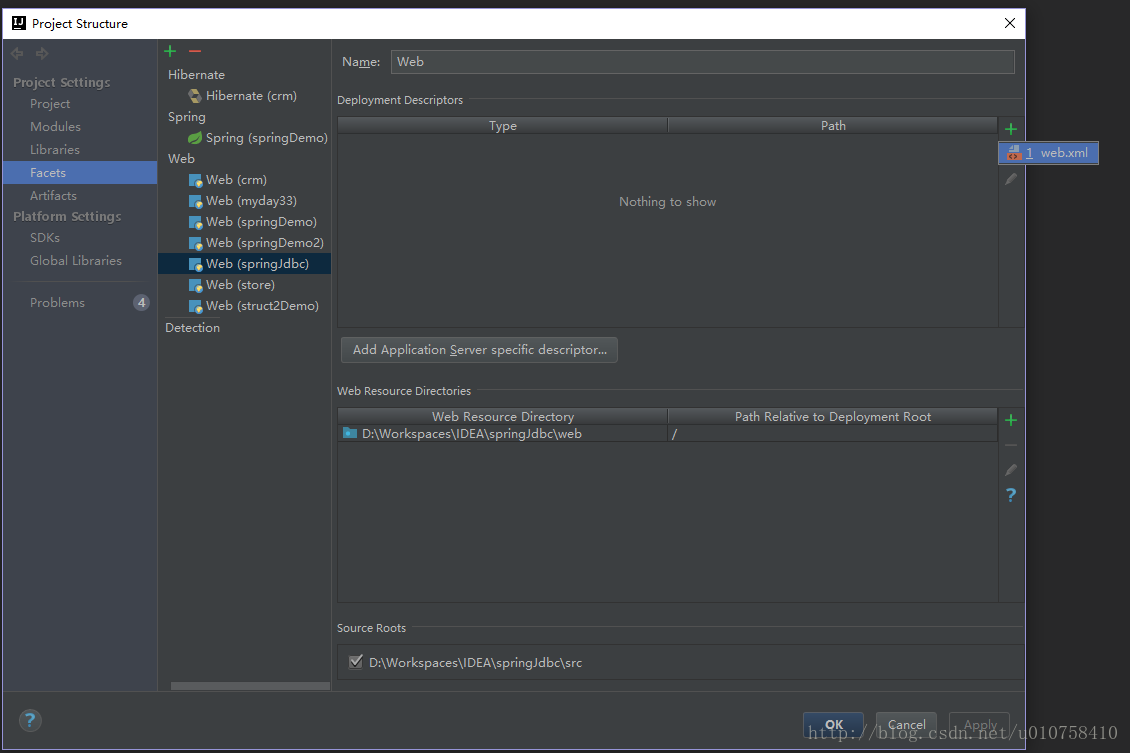The image size is (1130, 753).
Task: Click the Web (crm) facet icon
Action: coord(195,180)
